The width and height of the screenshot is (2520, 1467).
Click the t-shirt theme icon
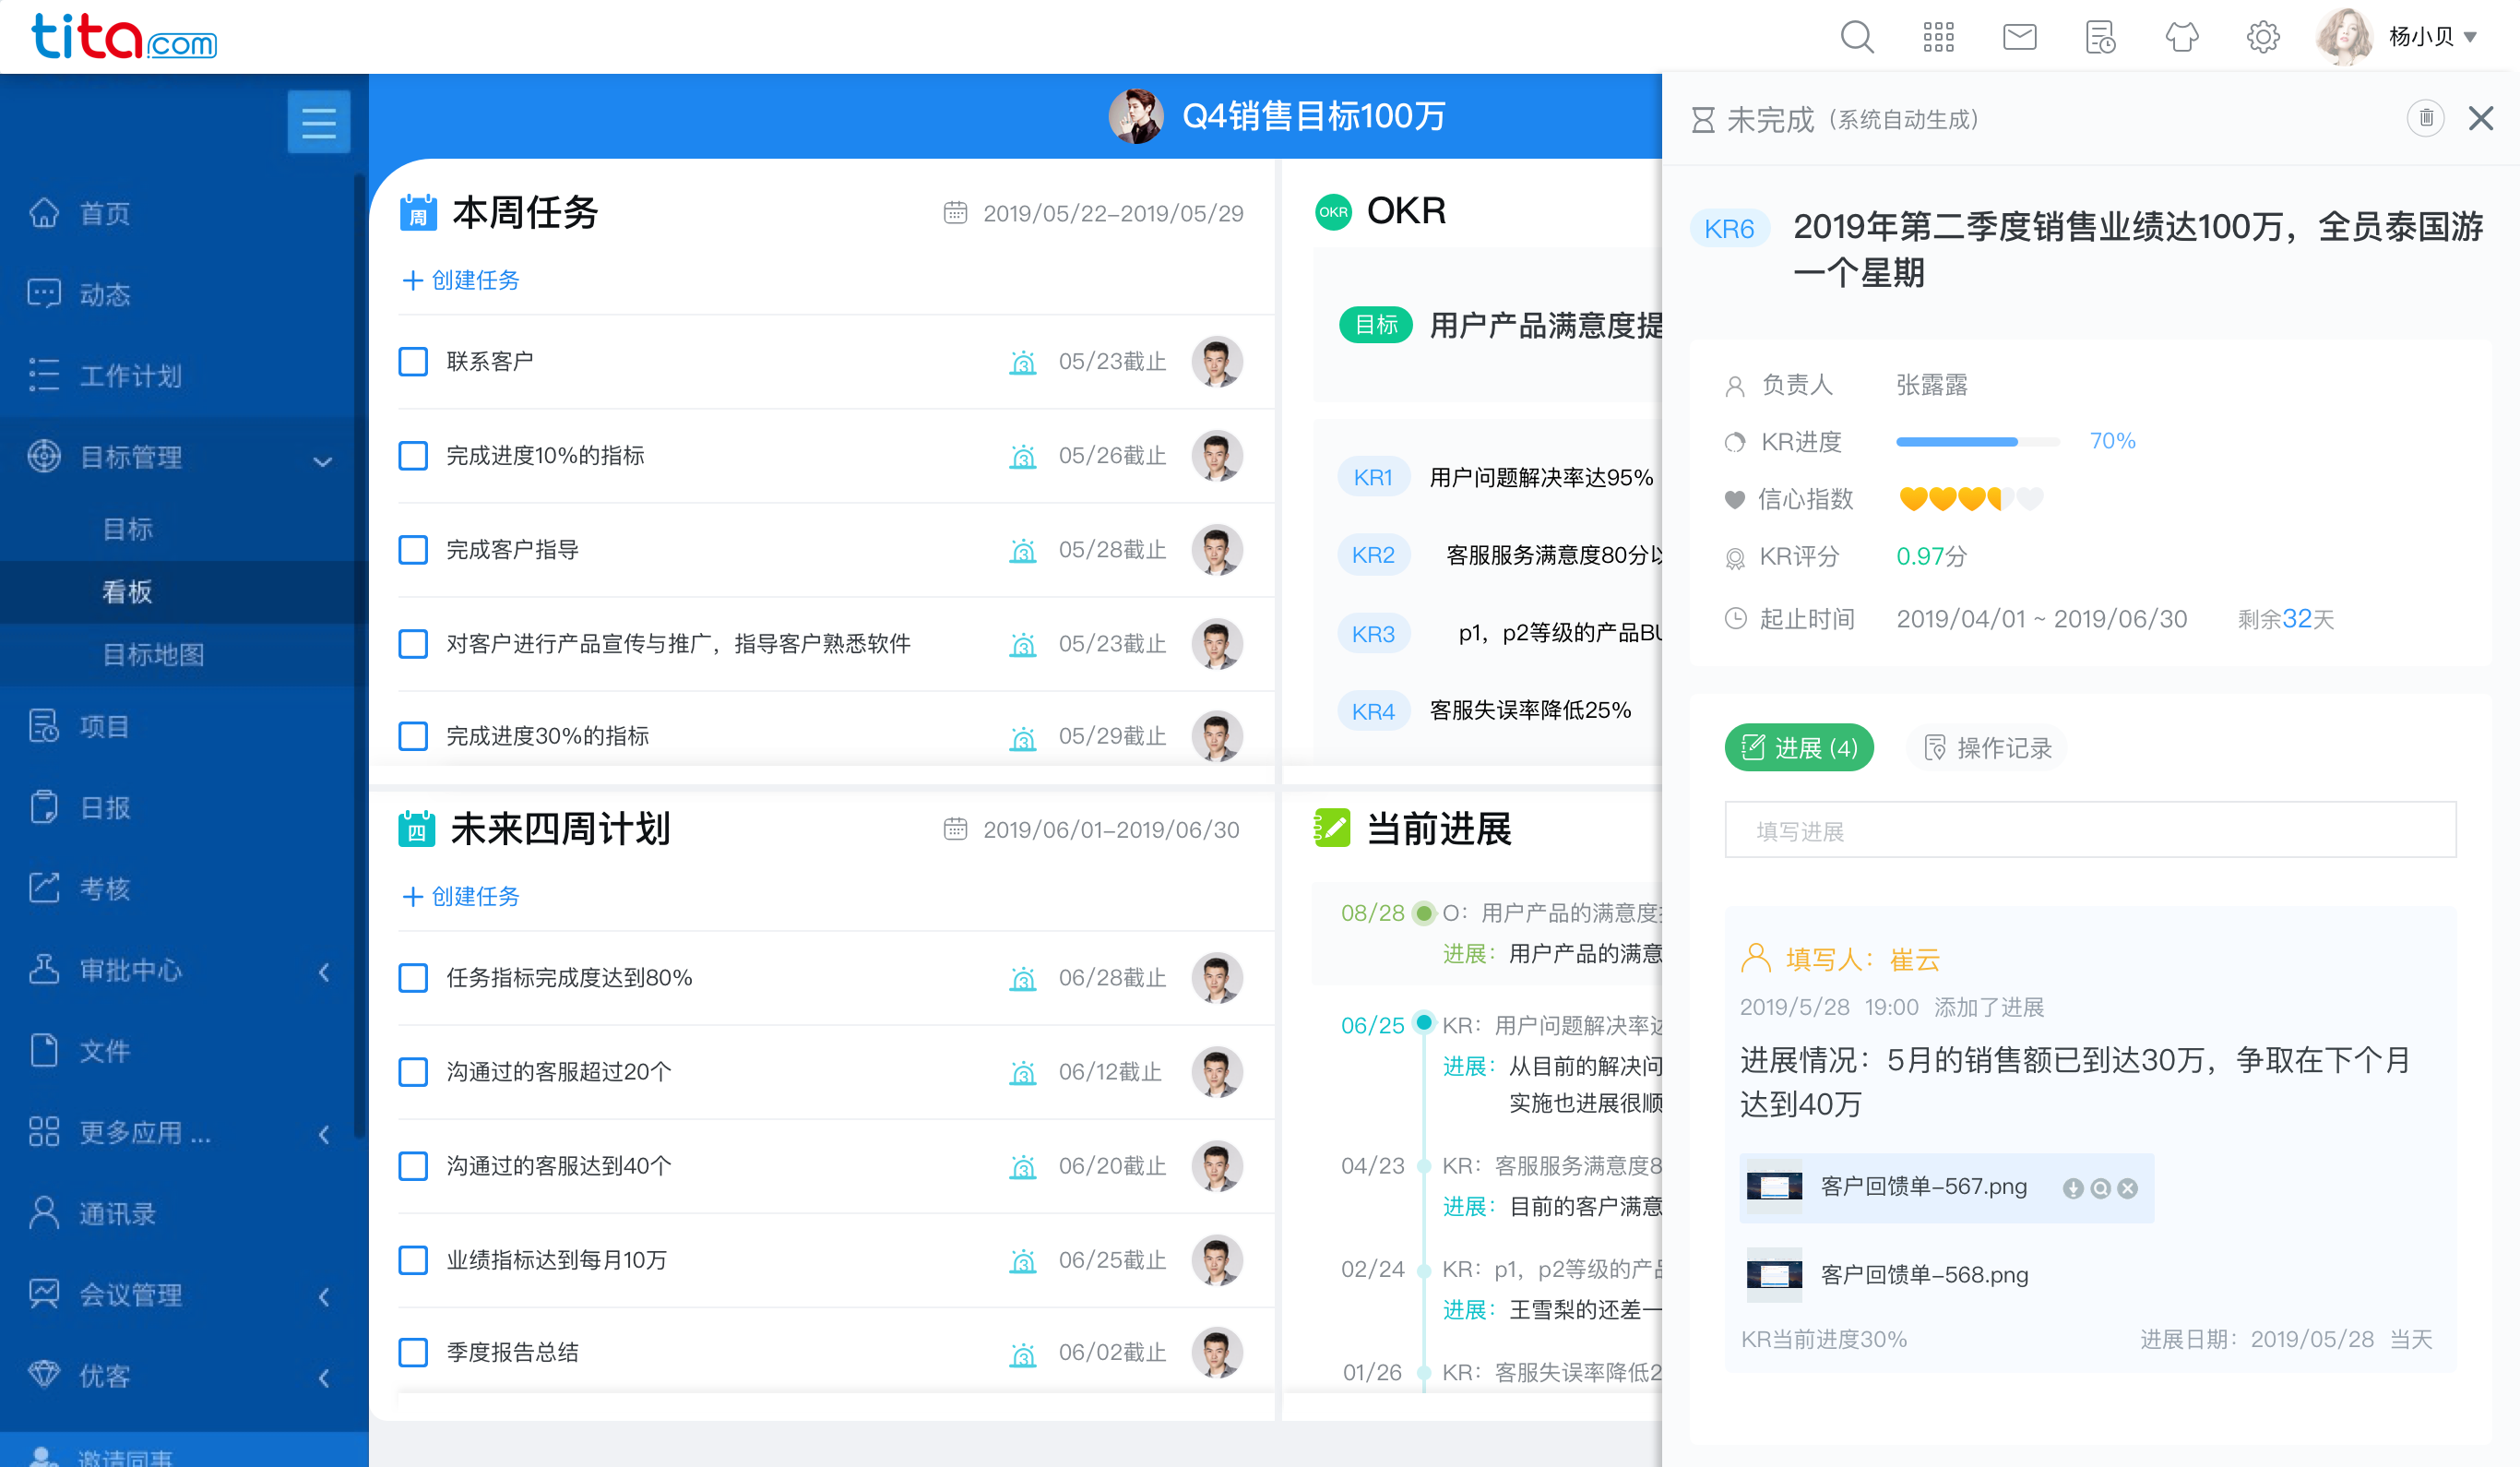2182,38
